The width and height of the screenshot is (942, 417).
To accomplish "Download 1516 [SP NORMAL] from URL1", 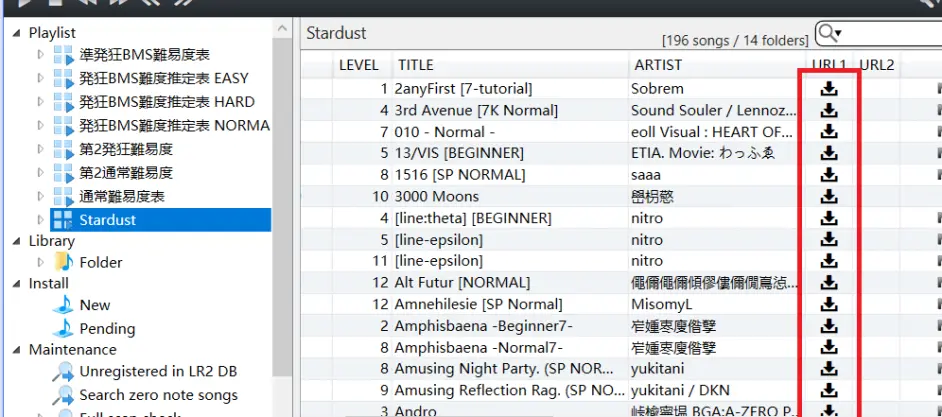I will [829, 175].
